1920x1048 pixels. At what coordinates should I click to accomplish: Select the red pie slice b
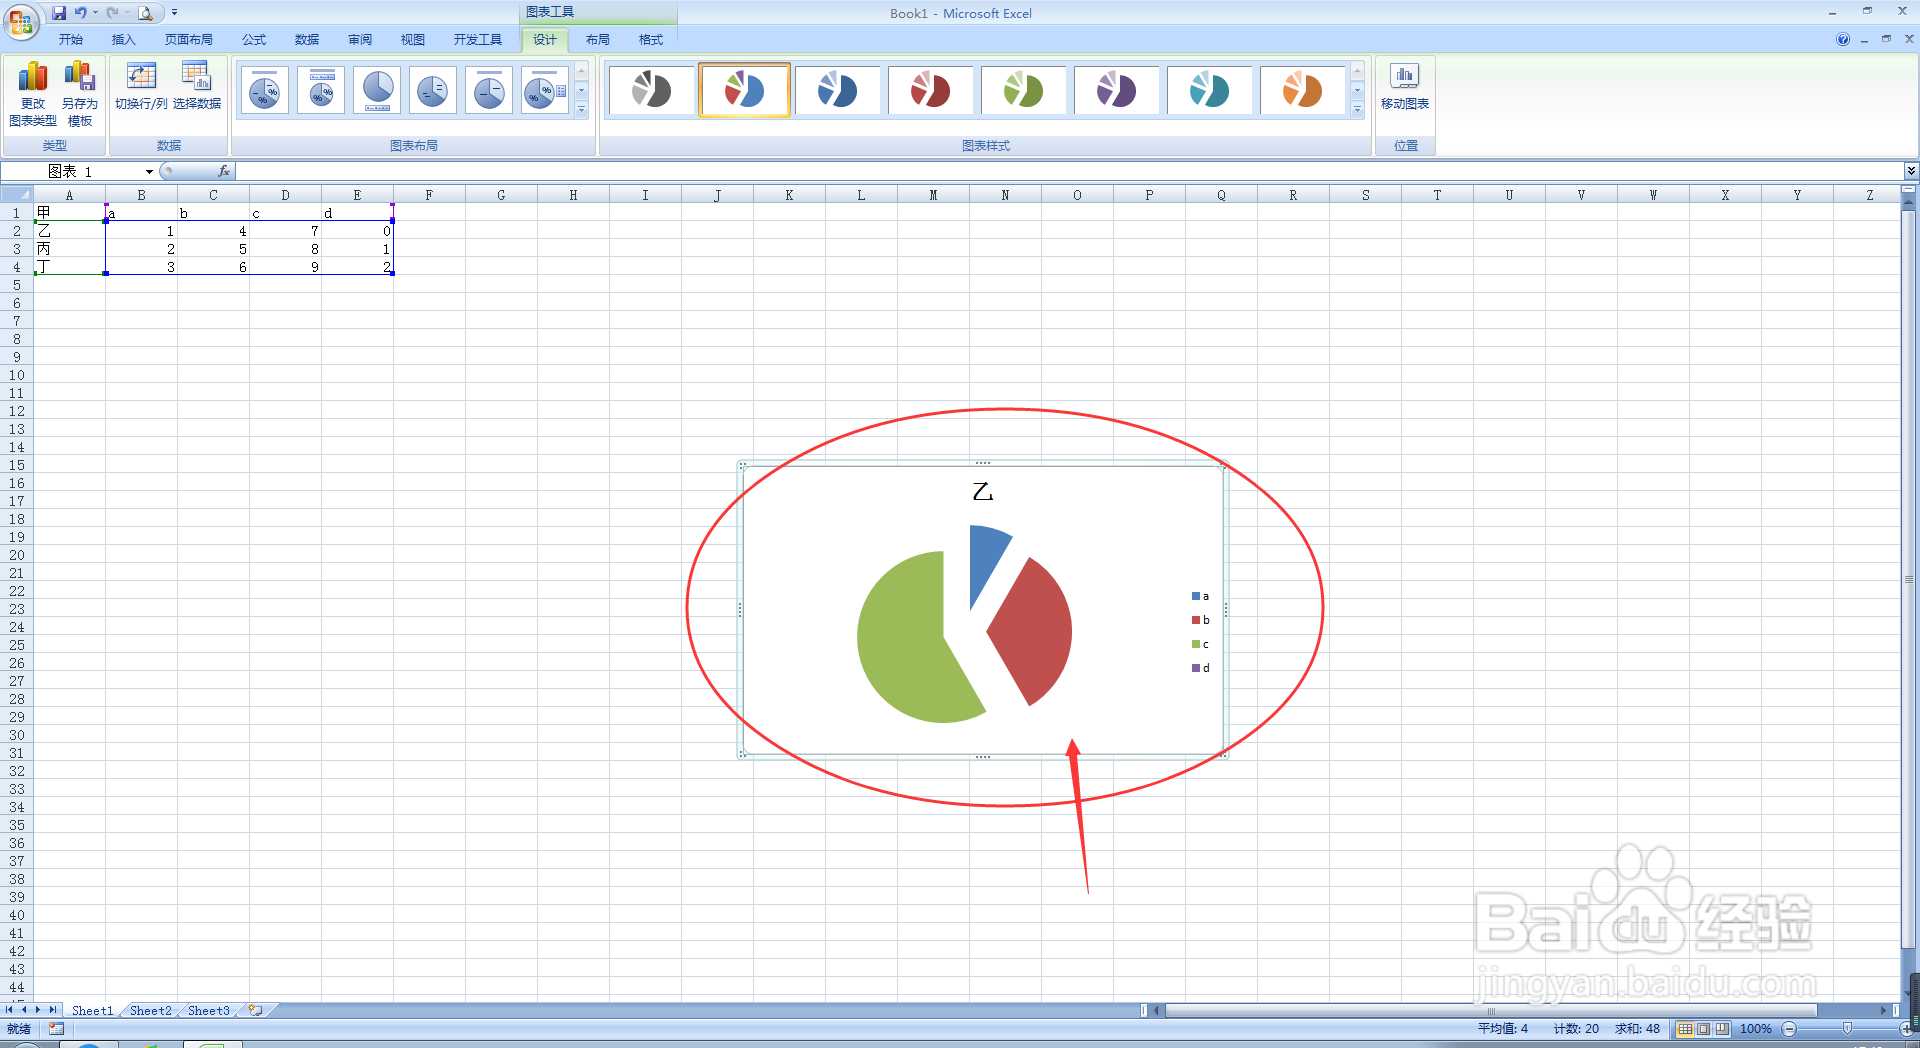pyautogui.click(x=1035, y=632)
